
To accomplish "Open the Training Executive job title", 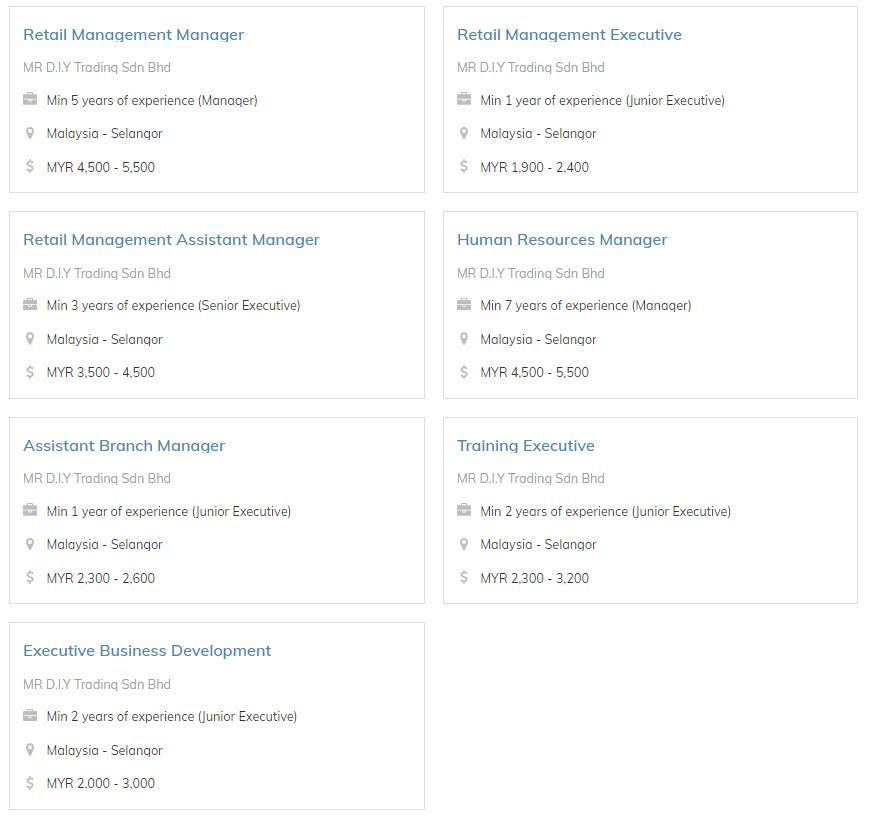I will pos(525,446).
